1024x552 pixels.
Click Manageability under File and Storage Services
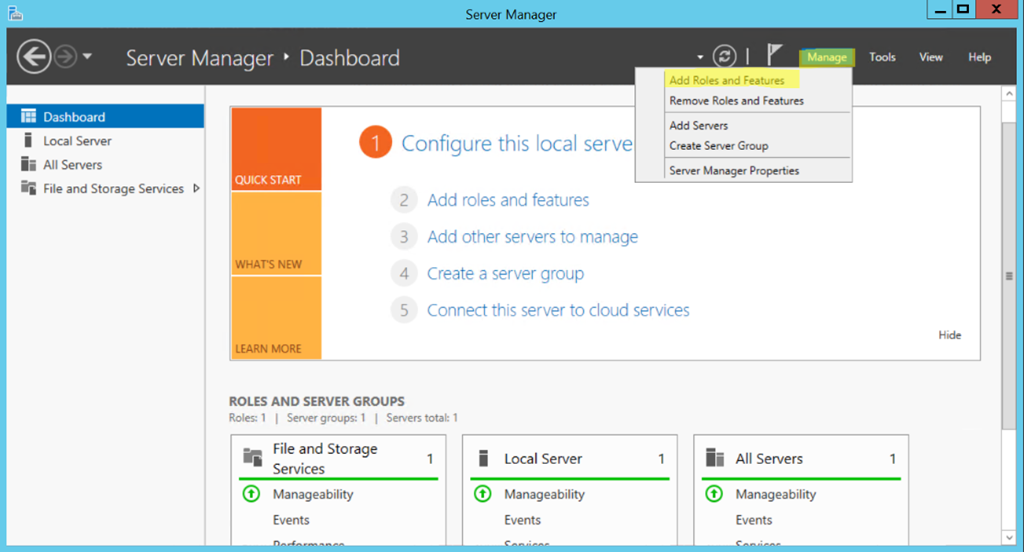[313, 495]
